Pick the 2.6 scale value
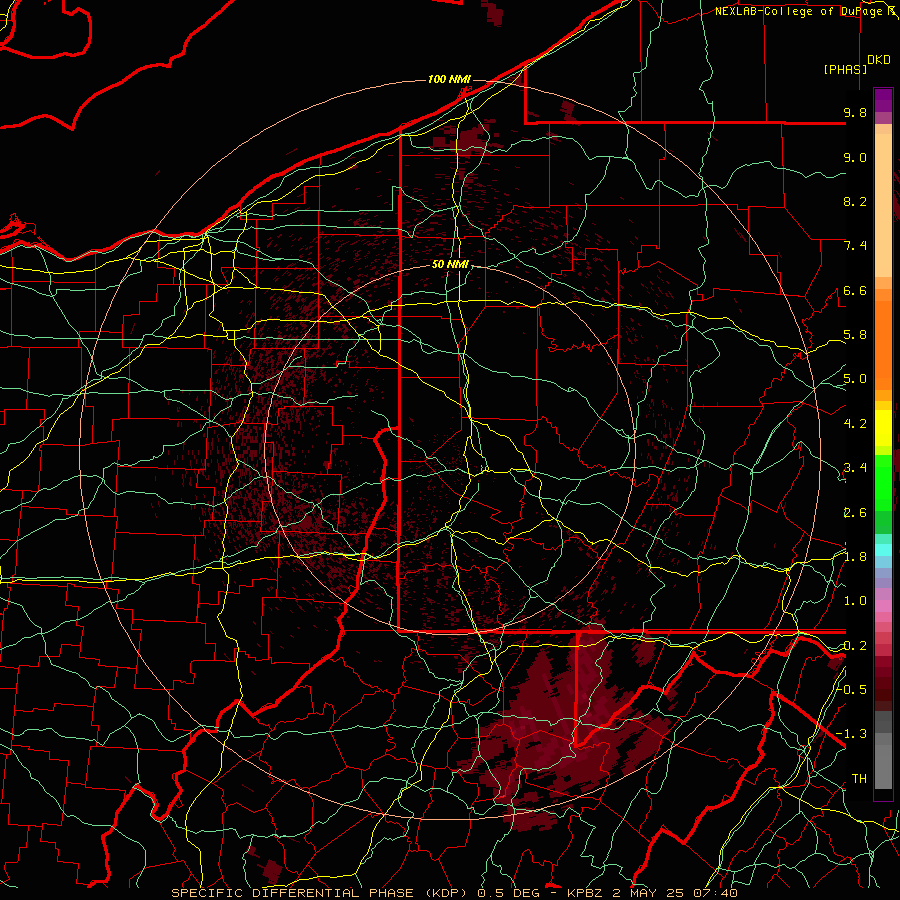900x900 pixels. (x=855, y=513)
